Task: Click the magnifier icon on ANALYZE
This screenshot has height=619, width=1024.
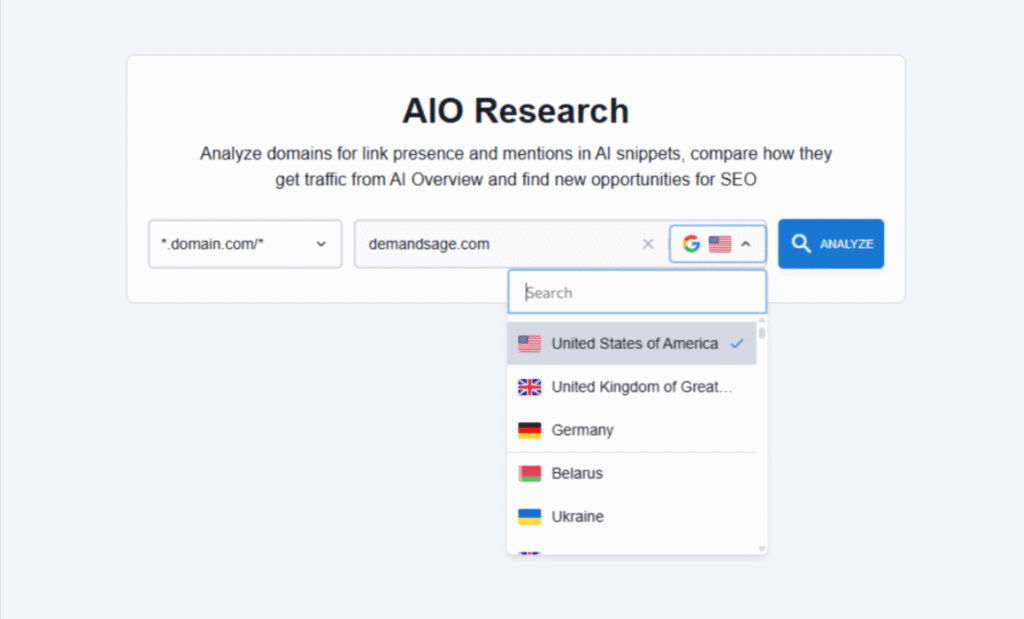Action: click(801, 244)
